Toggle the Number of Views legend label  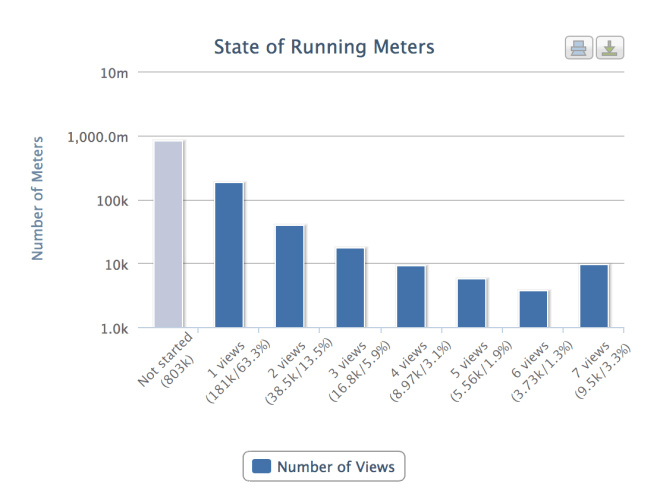point(335,466)
